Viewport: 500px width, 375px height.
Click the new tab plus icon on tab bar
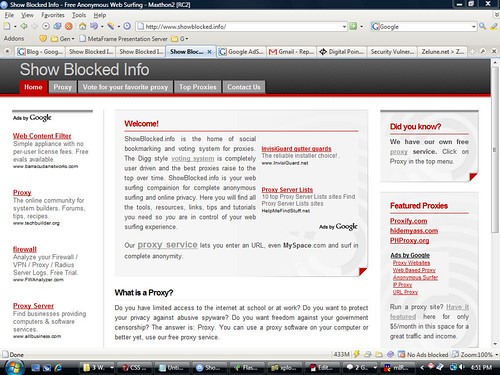coord(472,51)
